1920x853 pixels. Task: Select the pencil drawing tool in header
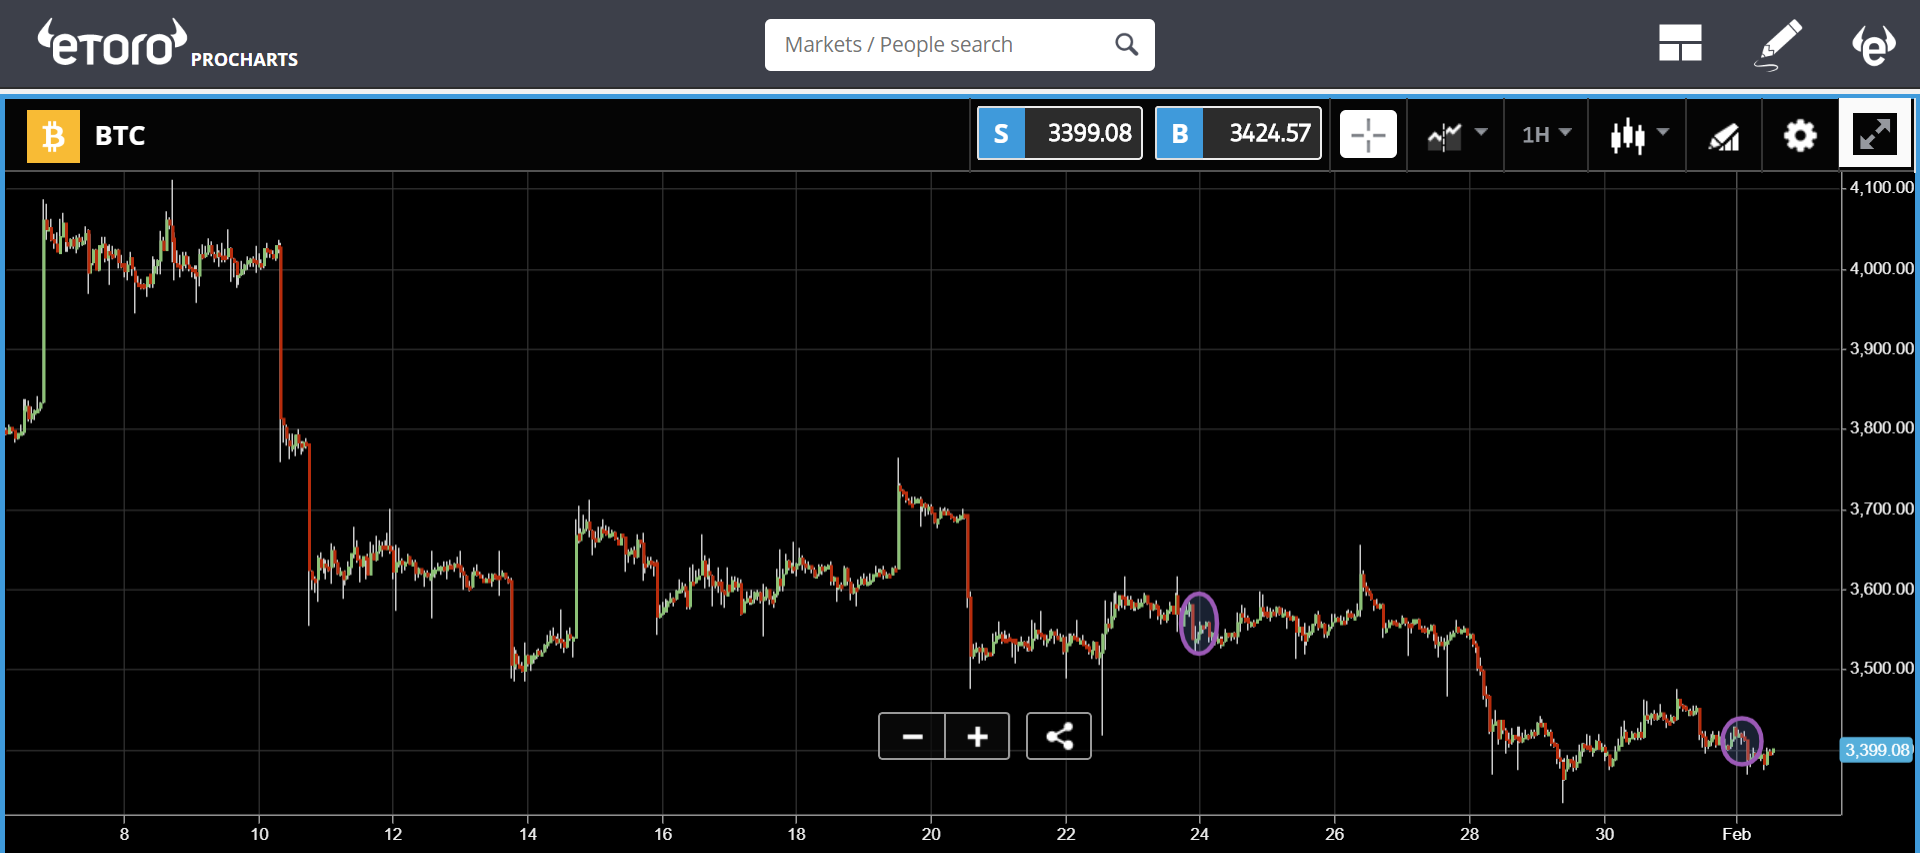pos(1780,44)
